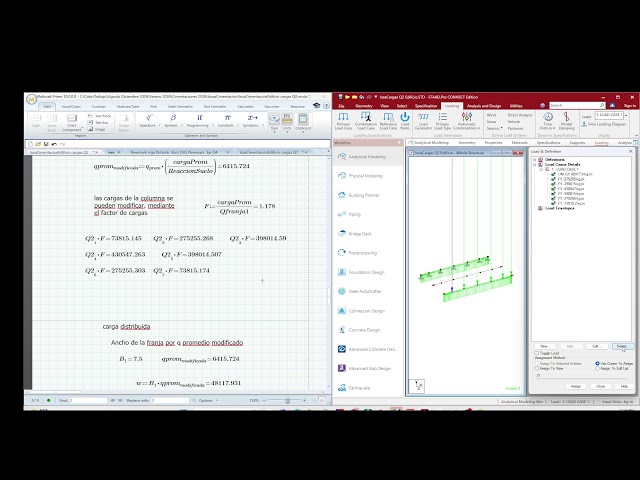Open Mathcad worksheet tabs overflow arrow
Screen dimensions: 640x480
[328, 152]
